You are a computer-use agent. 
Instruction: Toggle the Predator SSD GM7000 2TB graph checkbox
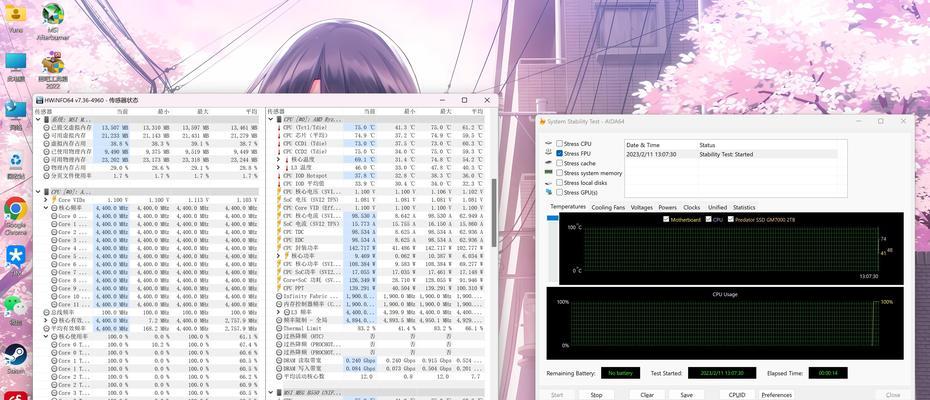click(731, 220)
